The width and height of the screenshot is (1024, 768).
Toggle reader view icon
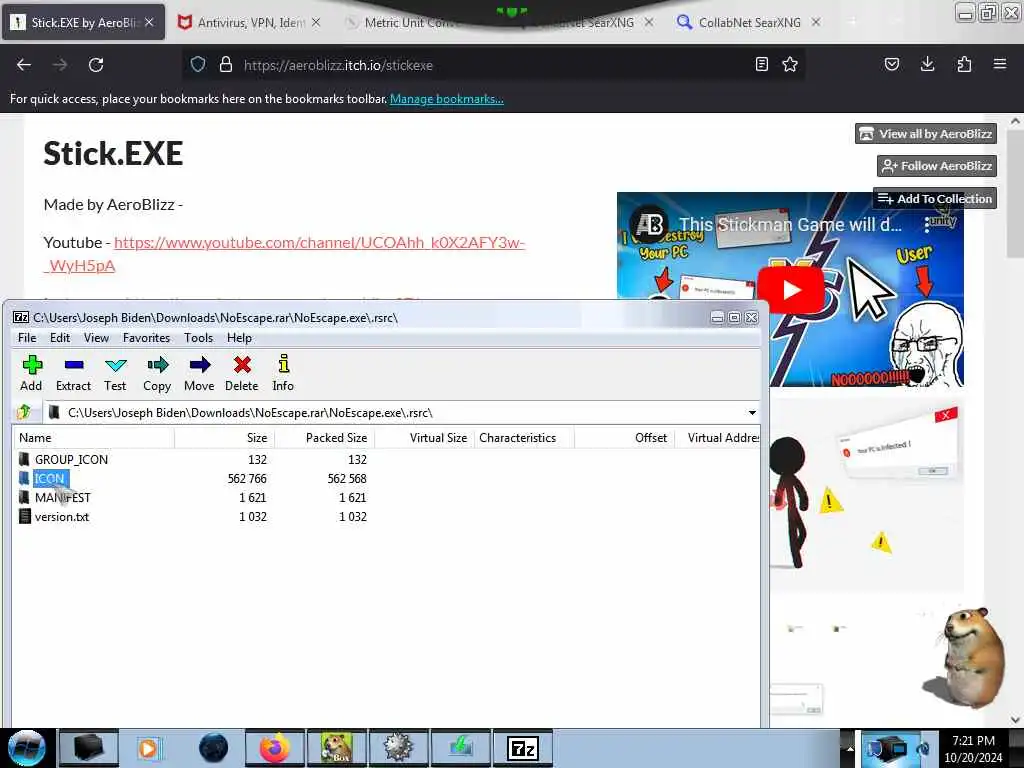pos(761,64)
